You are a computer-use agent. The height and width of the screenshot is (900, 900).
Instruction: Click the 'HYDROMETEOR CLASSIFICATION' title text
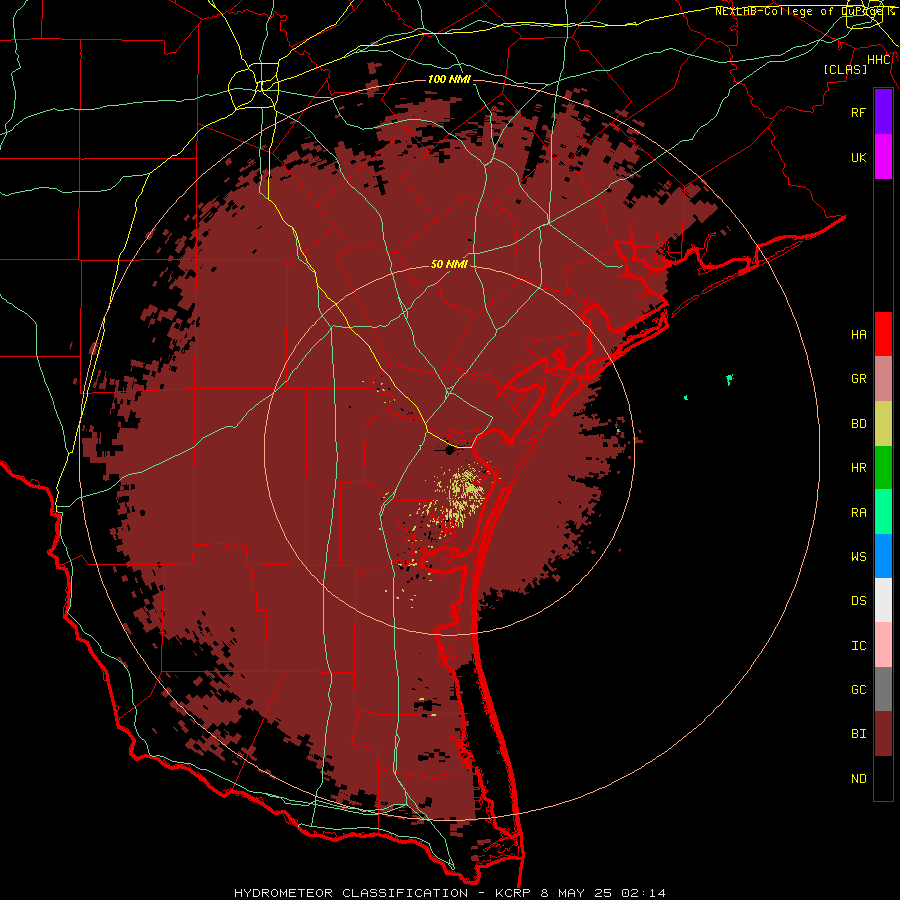tap(351, 893)
